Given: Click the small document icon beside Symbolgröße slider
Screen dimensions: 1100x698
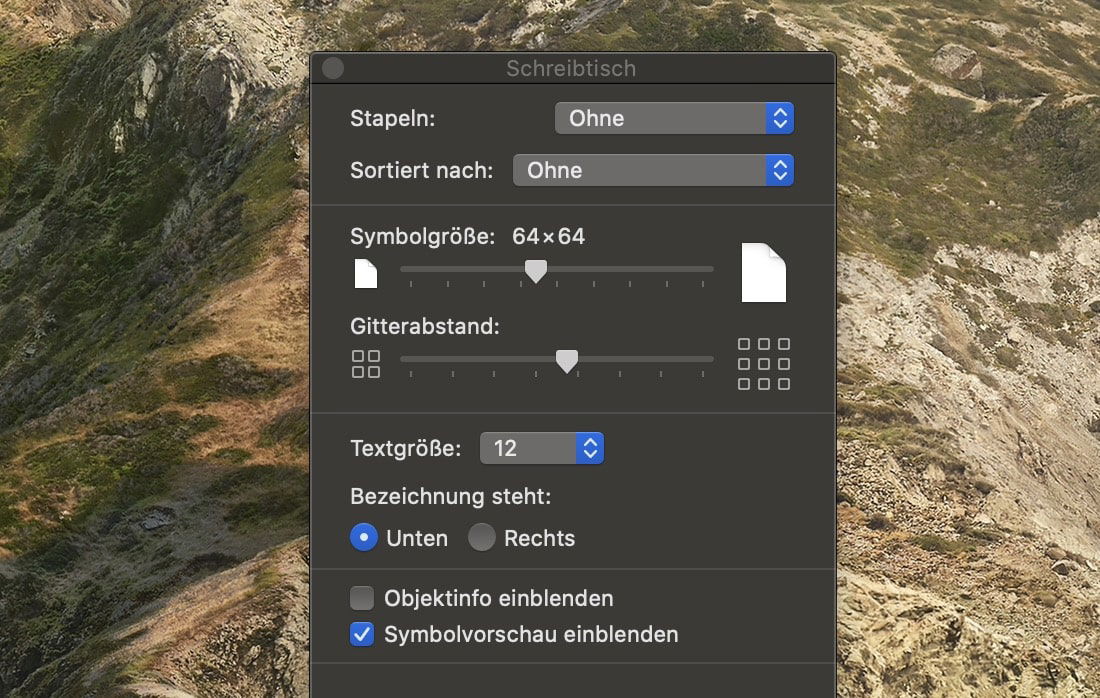Looking at the screenshot, I should pyautogui.click(x=366, y=273).
